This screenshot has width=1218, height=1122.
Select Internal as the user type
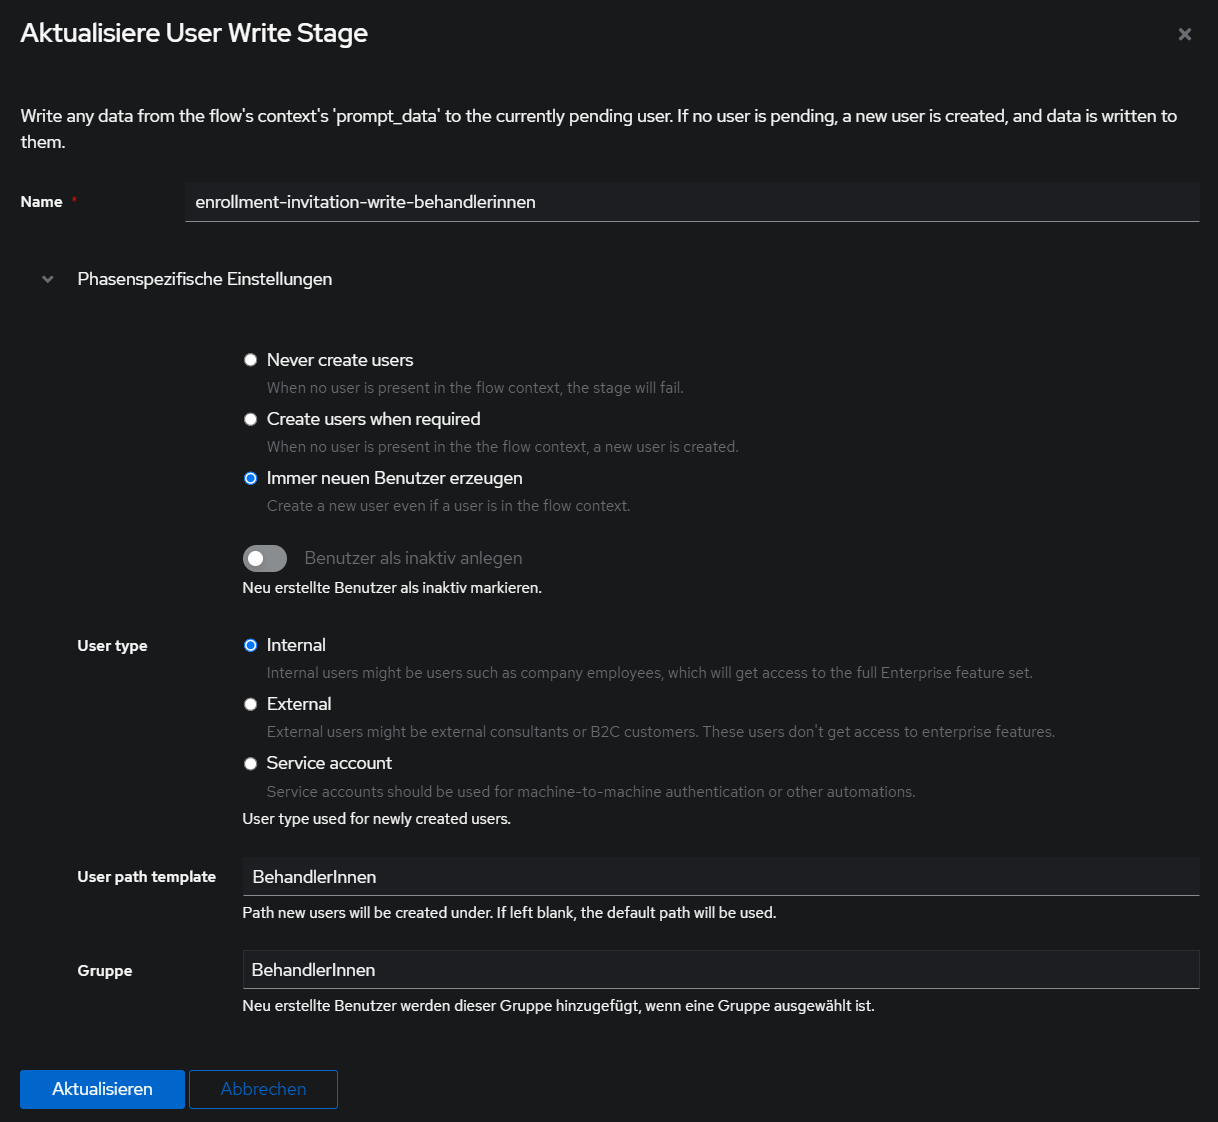tap(251, 645)
